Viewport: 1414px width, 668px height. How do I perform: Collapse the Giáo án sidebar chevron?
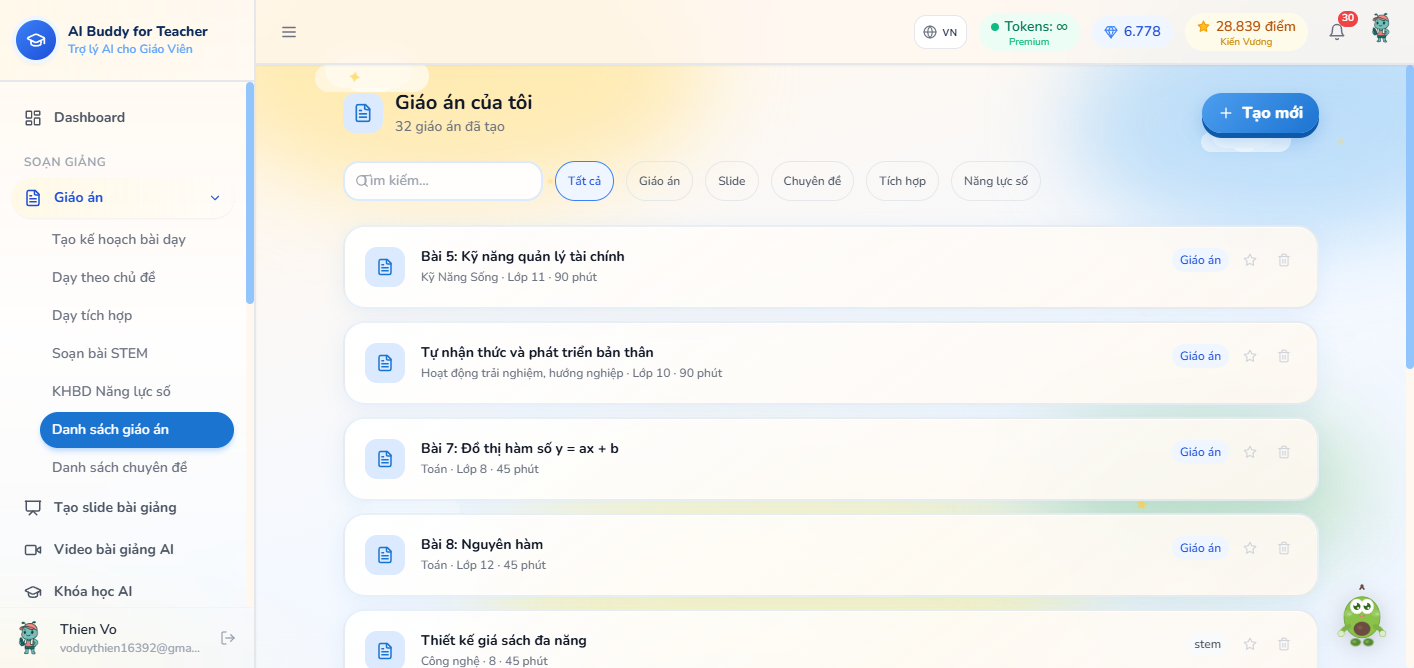215,198
